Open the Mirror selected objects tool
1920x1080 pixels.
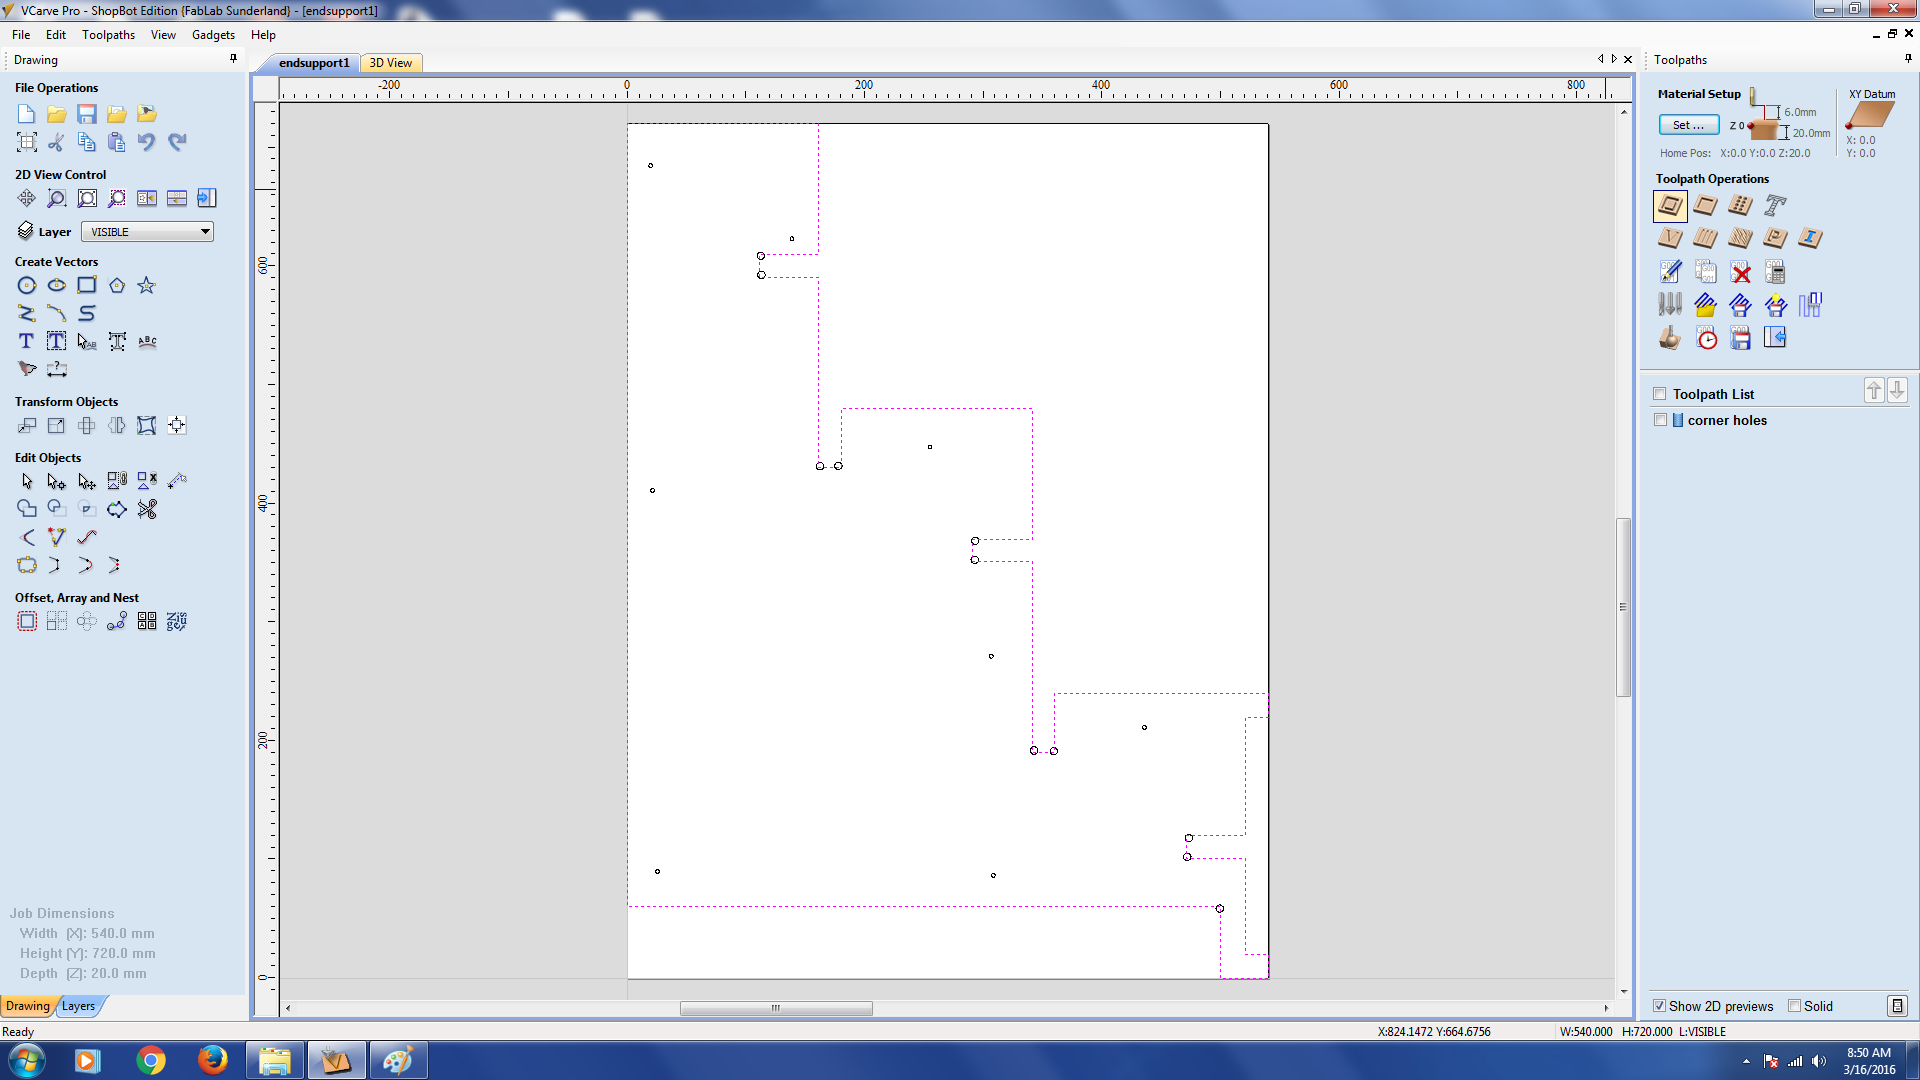point(117,426)
